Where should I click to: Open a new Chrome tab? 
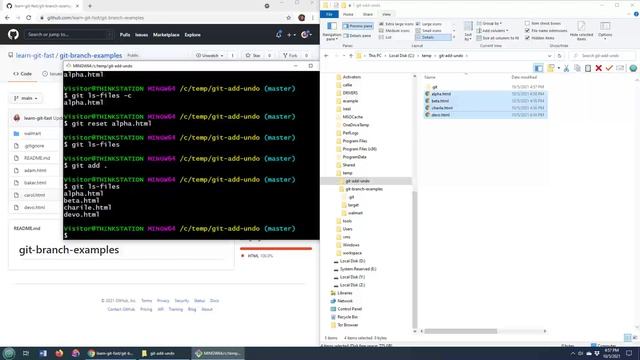tap(90, 6)
